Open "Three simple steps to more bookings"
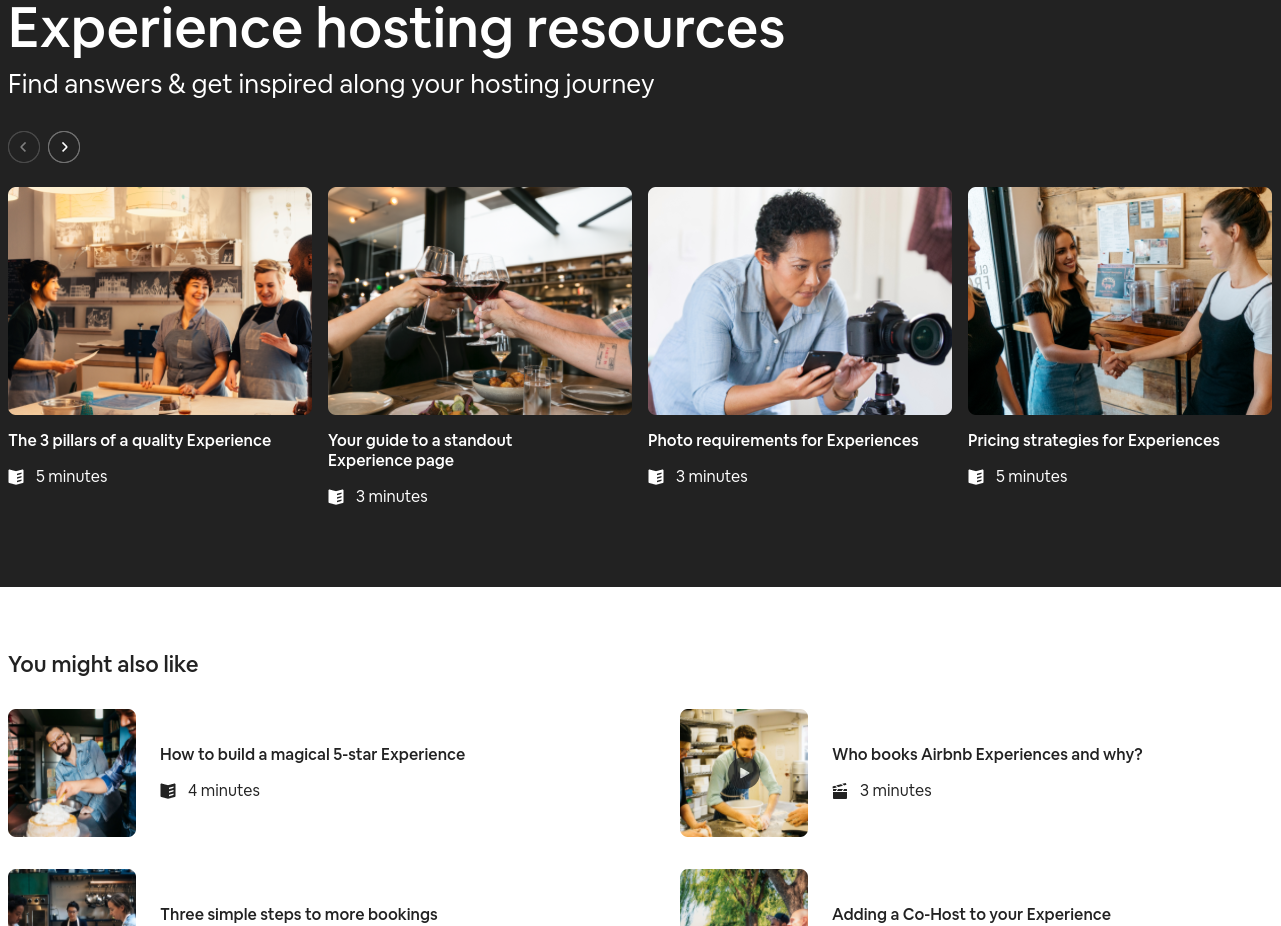 298,914
